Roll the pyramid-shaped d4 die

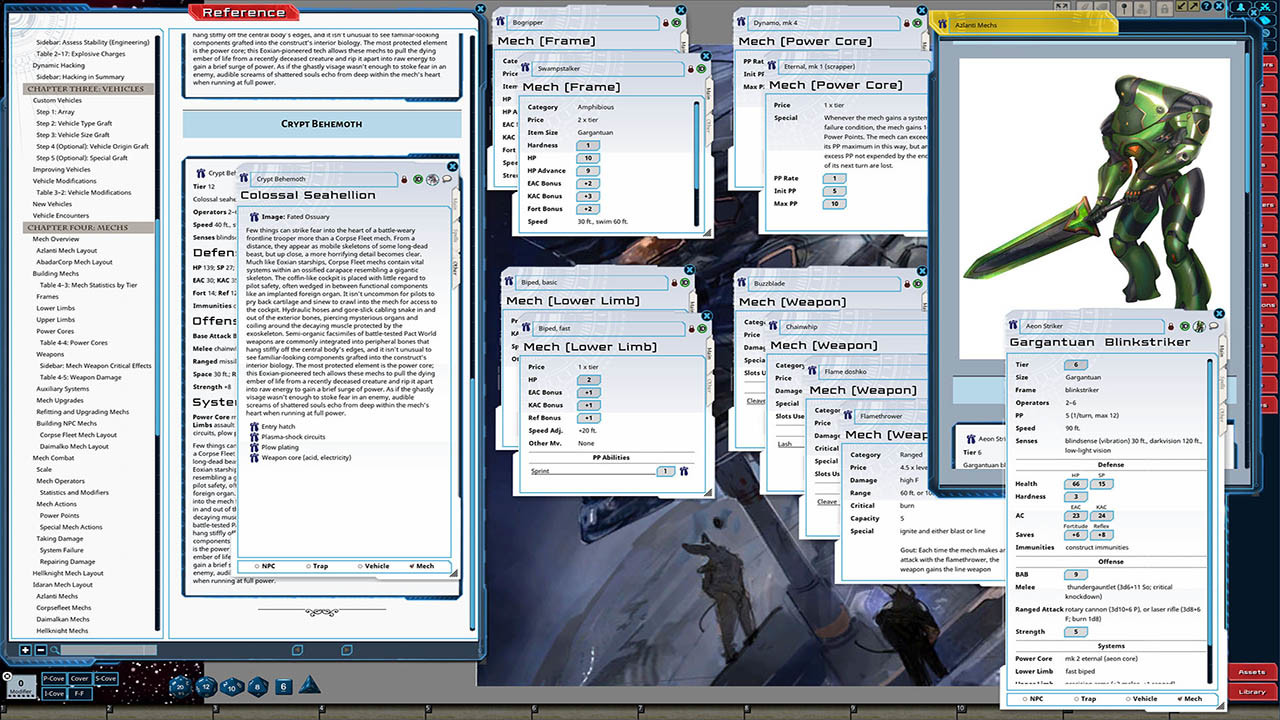click(309, 686)
